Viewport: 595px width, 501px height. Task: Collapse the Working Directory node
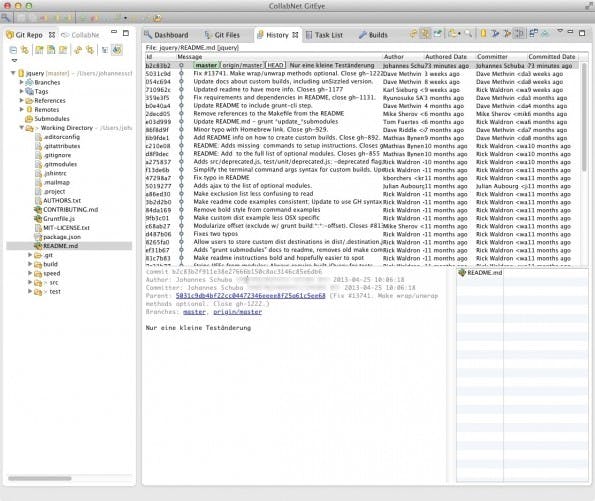pos(22,128)
